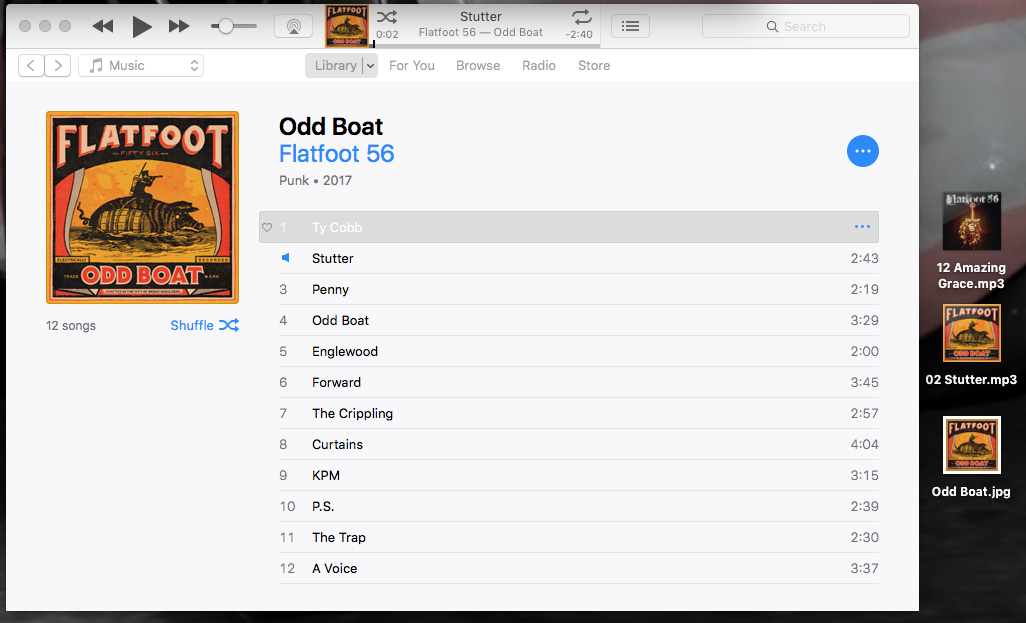The width and height of the screenshot is (1026, 623).
Task: Select the Library tab
Action: (335, 65)
